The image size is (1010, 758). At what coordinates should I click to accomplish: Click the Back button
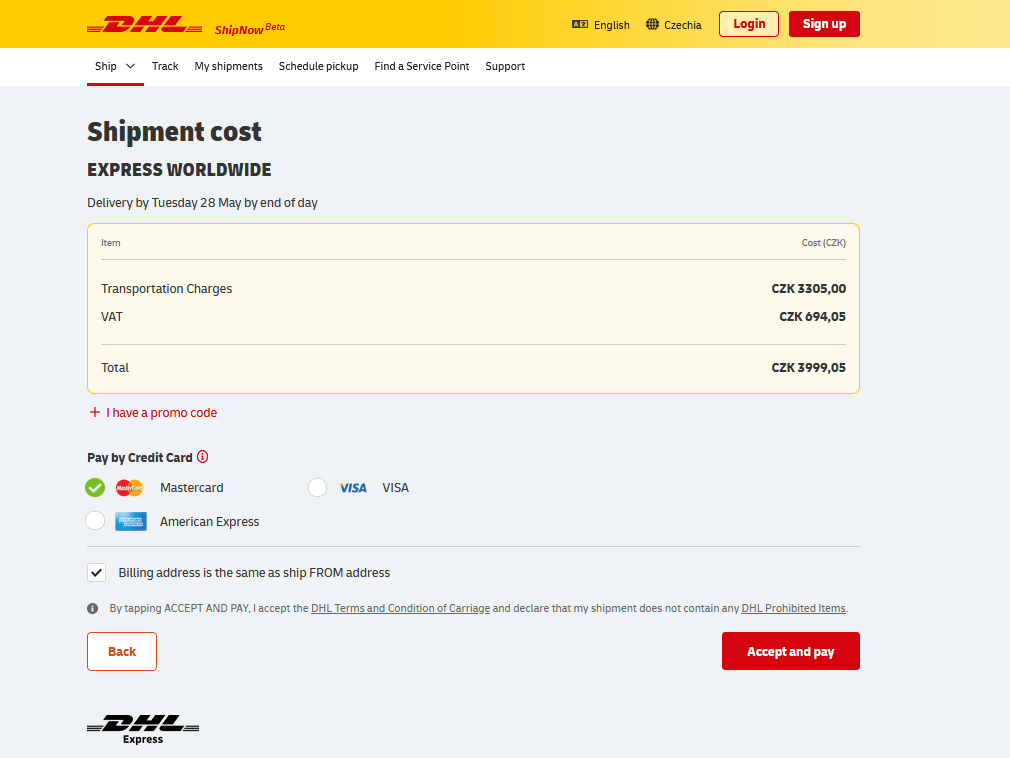click(x=122, y=652)
